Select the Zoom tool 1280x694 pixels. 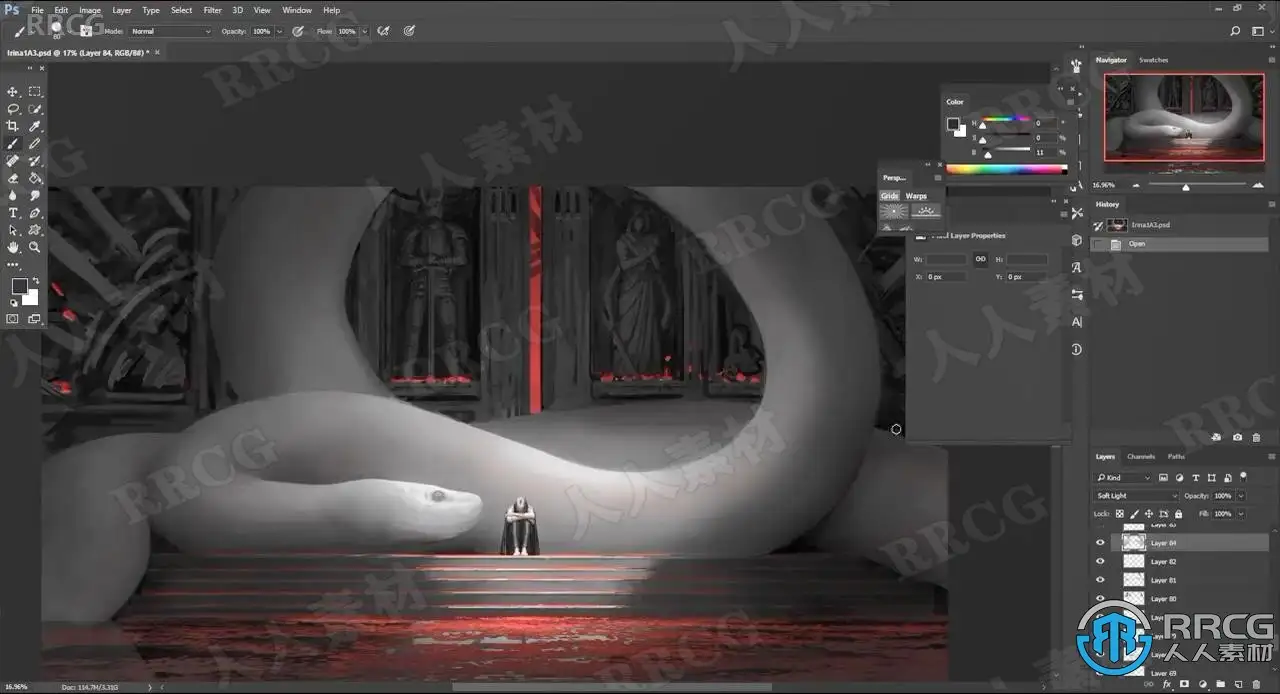click(35, 247)
